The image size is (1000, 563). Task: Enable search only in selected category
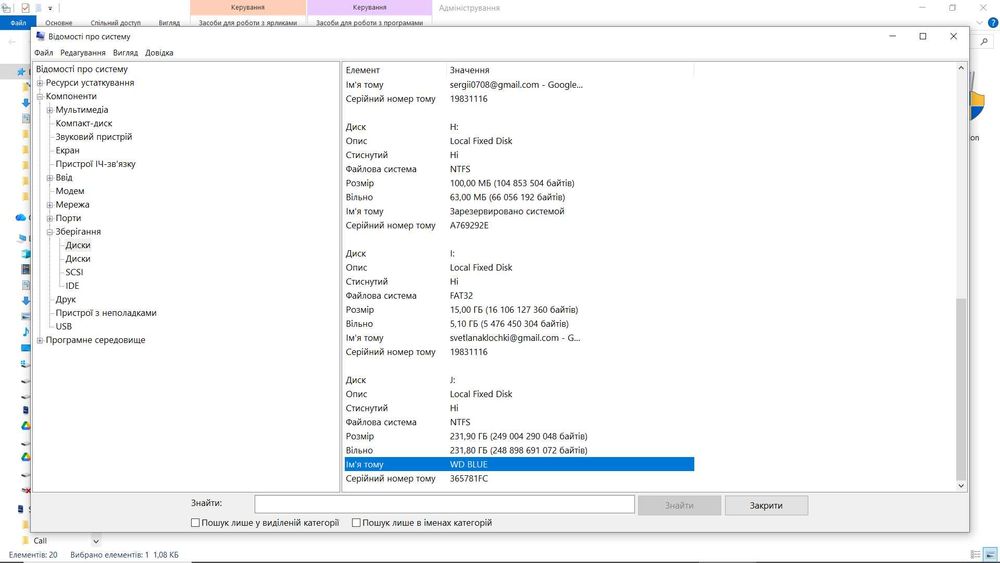[x=195, y=523]
